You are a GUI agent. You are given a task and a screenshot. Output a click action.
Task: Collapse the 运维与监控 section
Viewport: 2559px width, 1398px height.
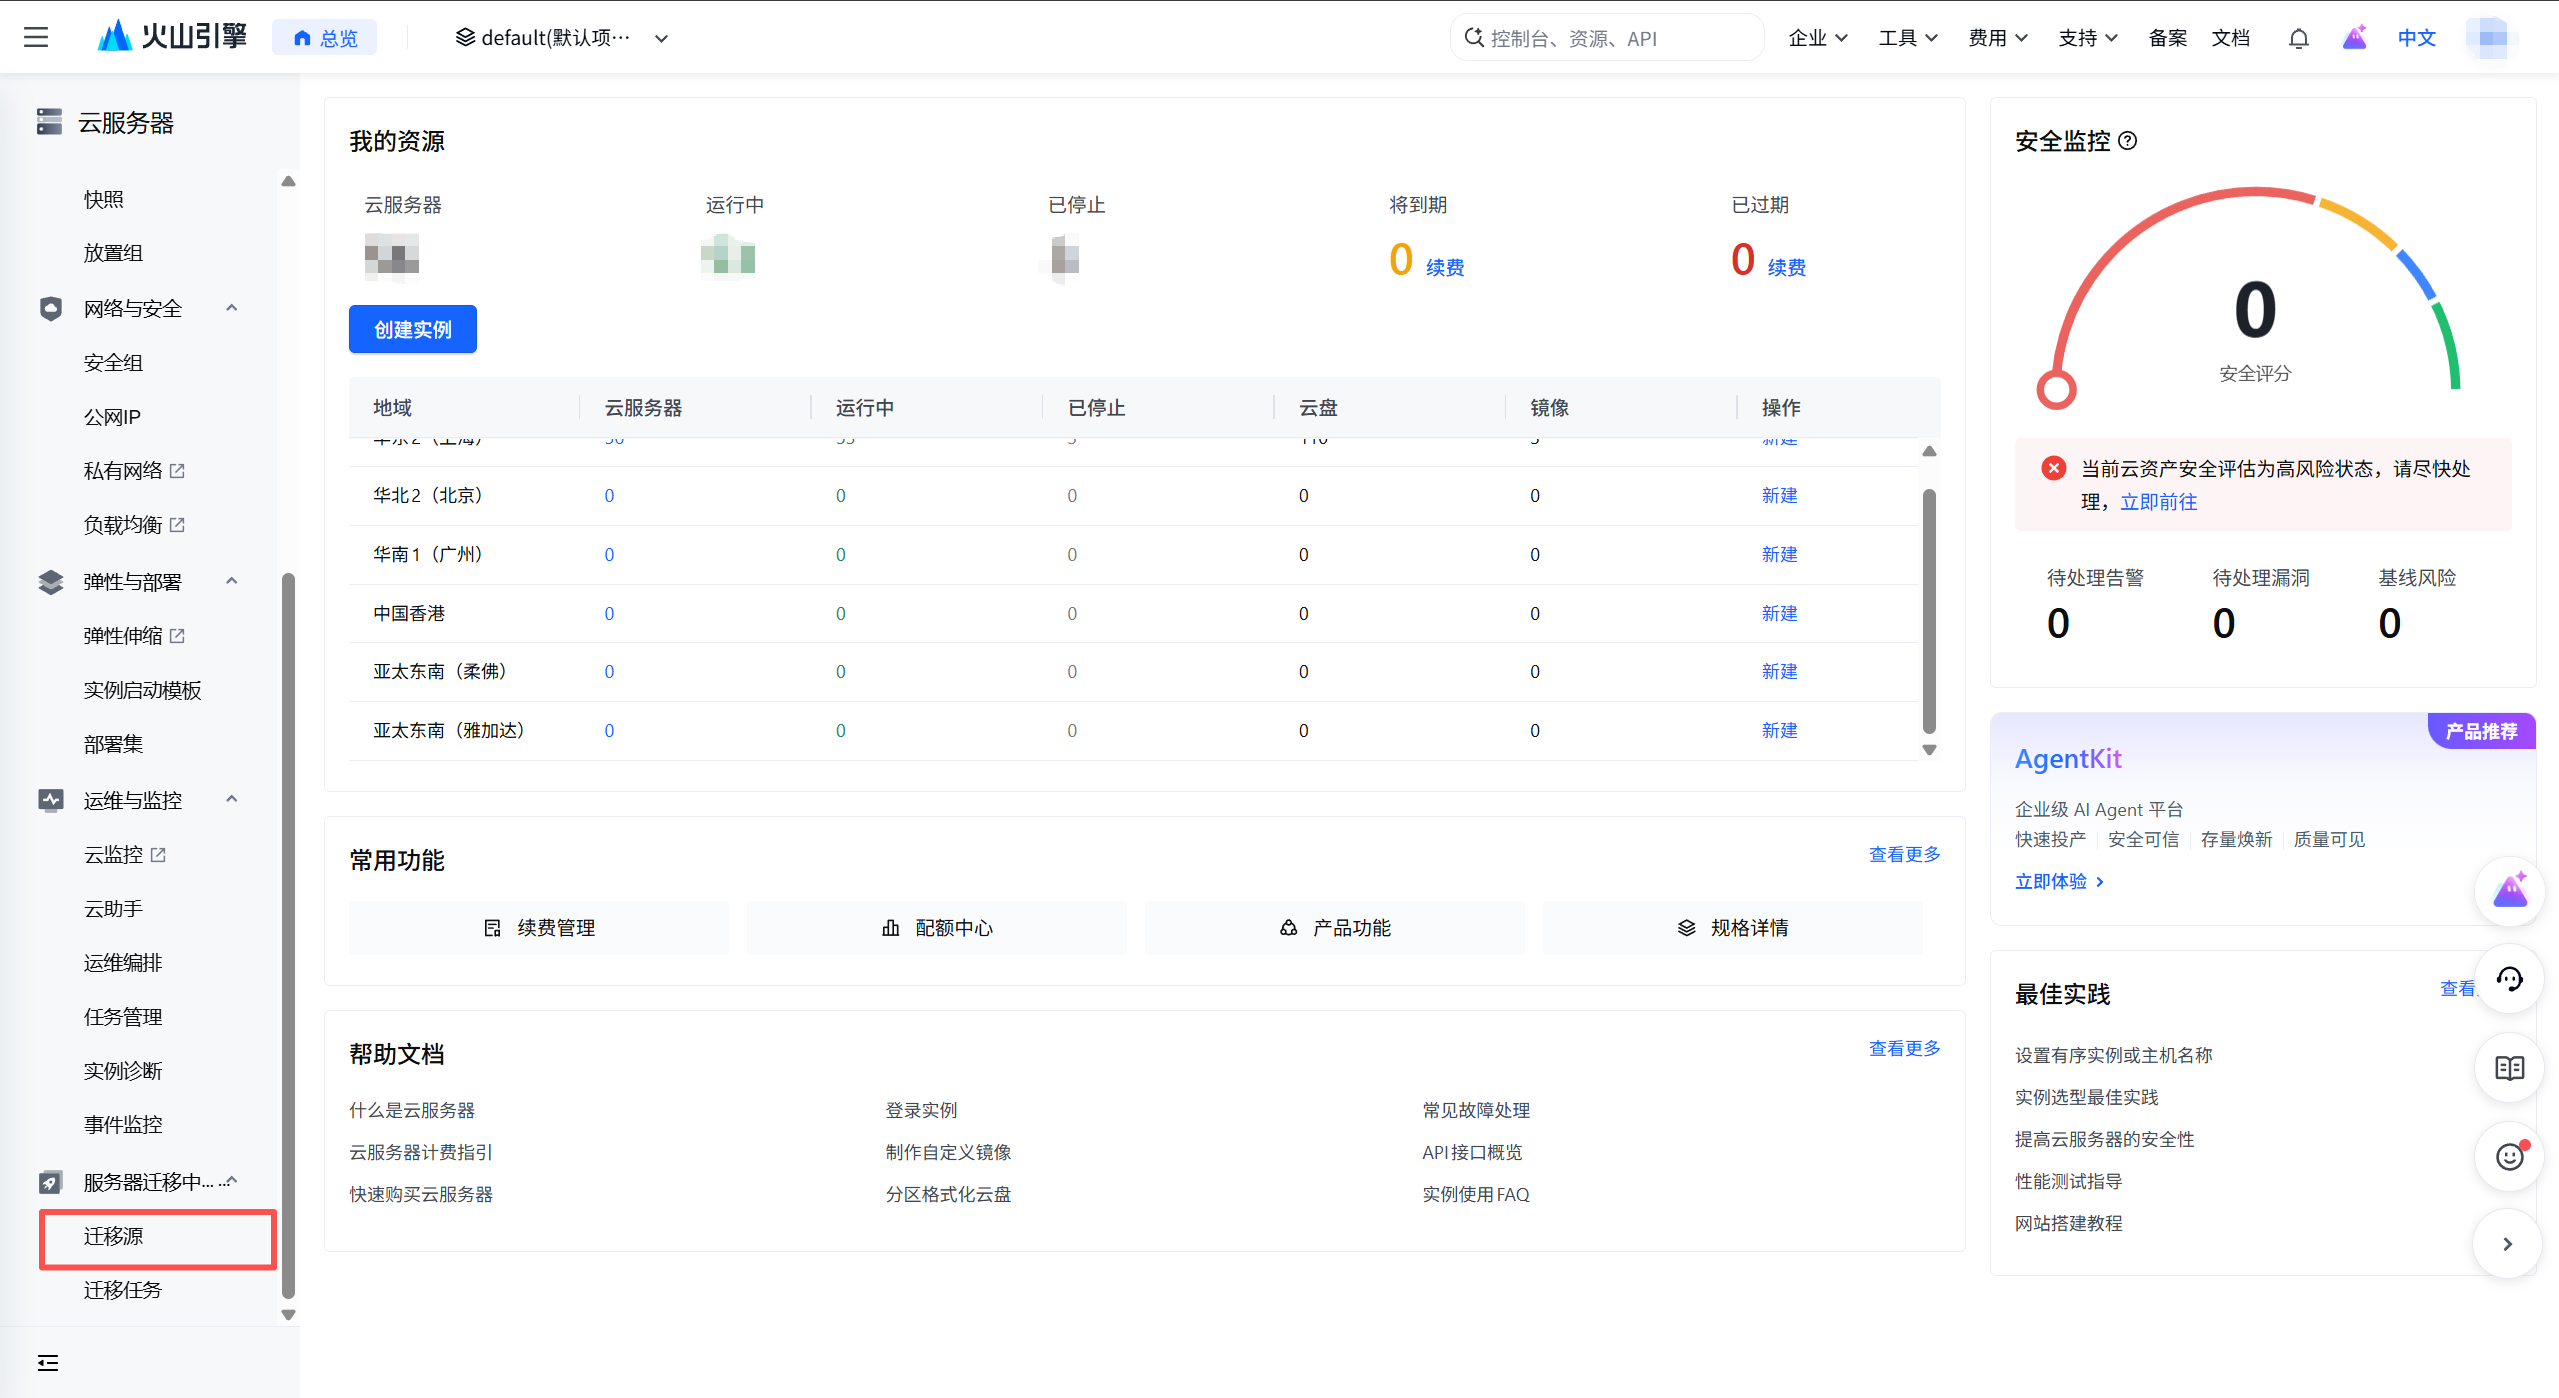232,799
